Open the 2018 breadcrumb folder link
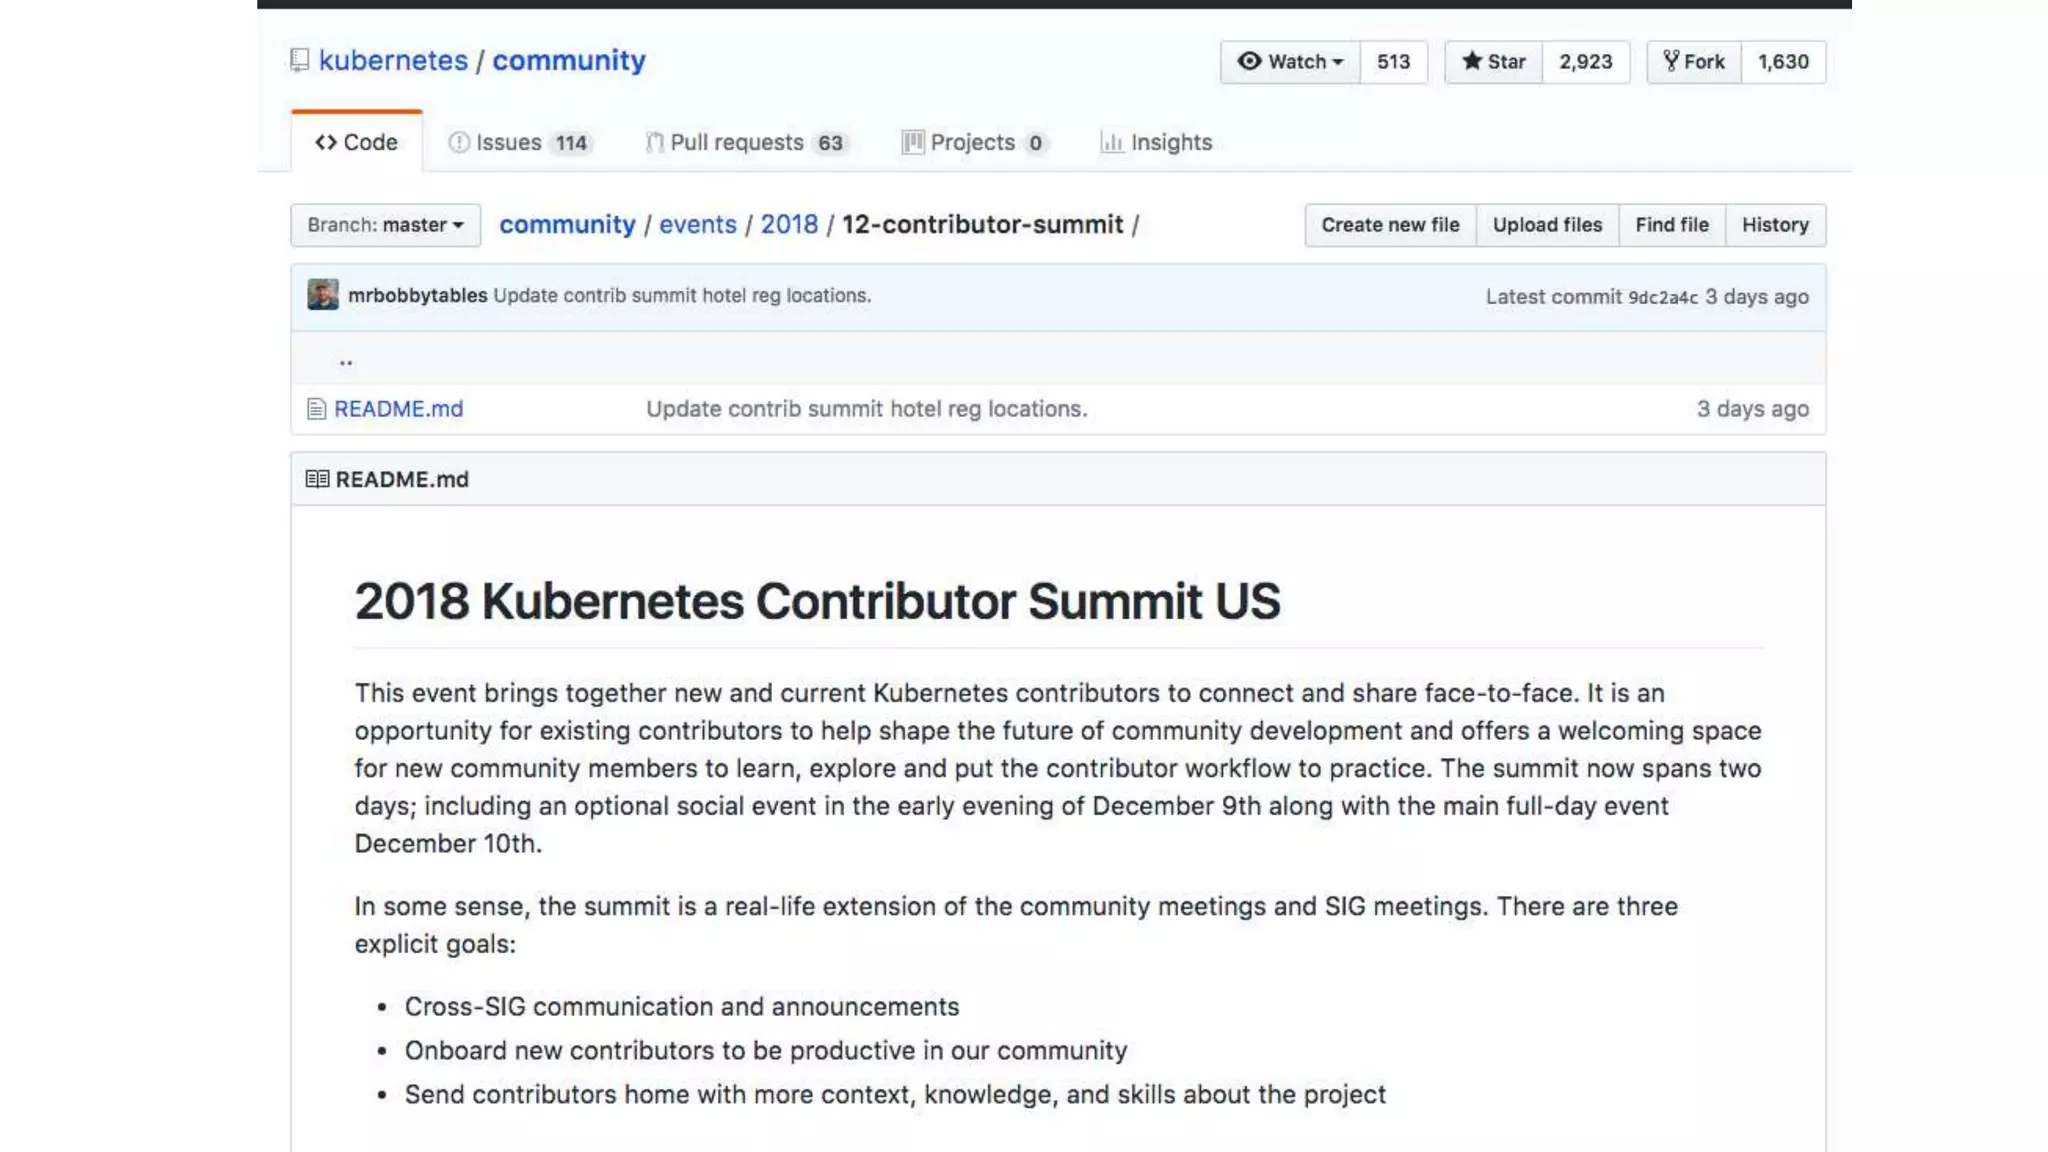The width and height of the screenshot is (2048, 1152). click(788, 225)
